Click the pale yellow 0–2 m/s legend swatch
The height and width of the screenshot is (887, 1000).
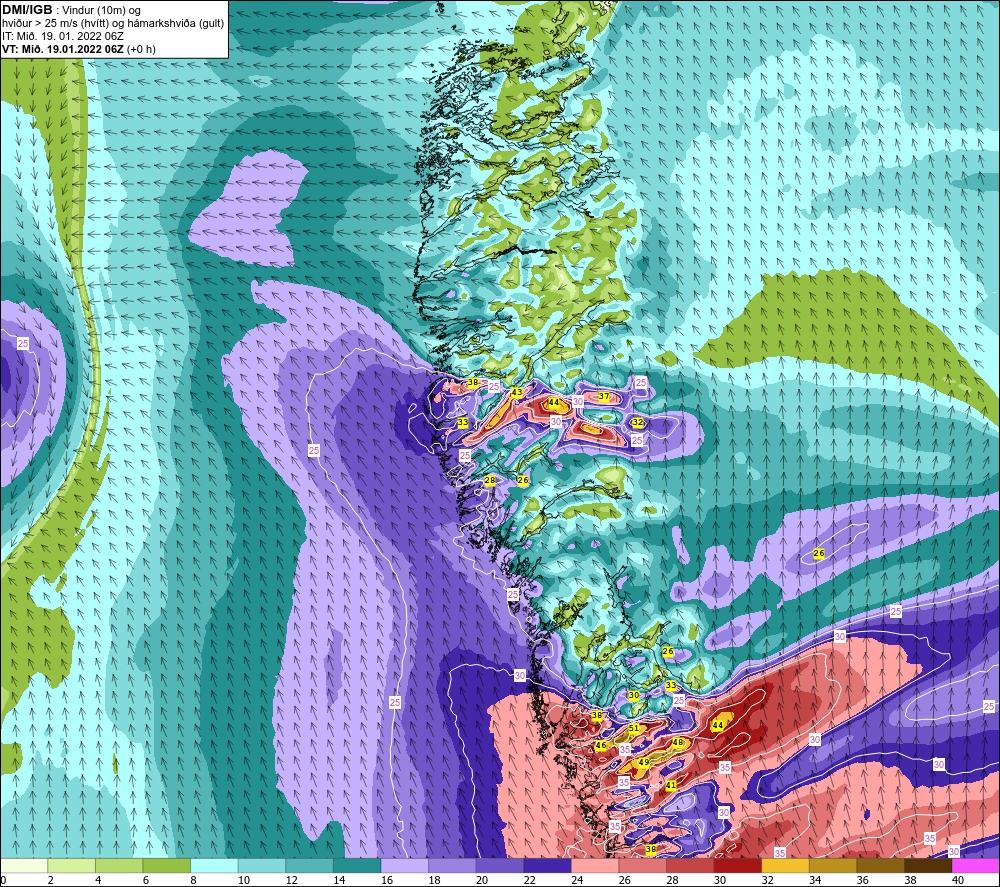click(x=24, y=866)
